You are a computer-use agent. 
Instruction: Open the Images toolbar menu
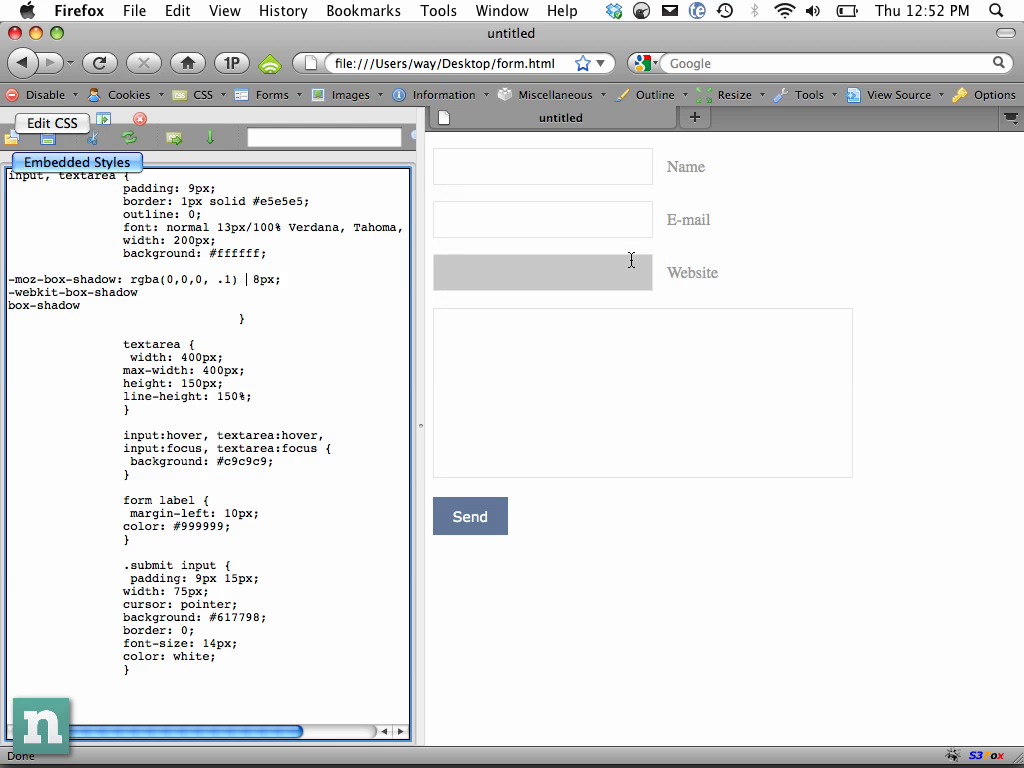(x=347, y=95)
